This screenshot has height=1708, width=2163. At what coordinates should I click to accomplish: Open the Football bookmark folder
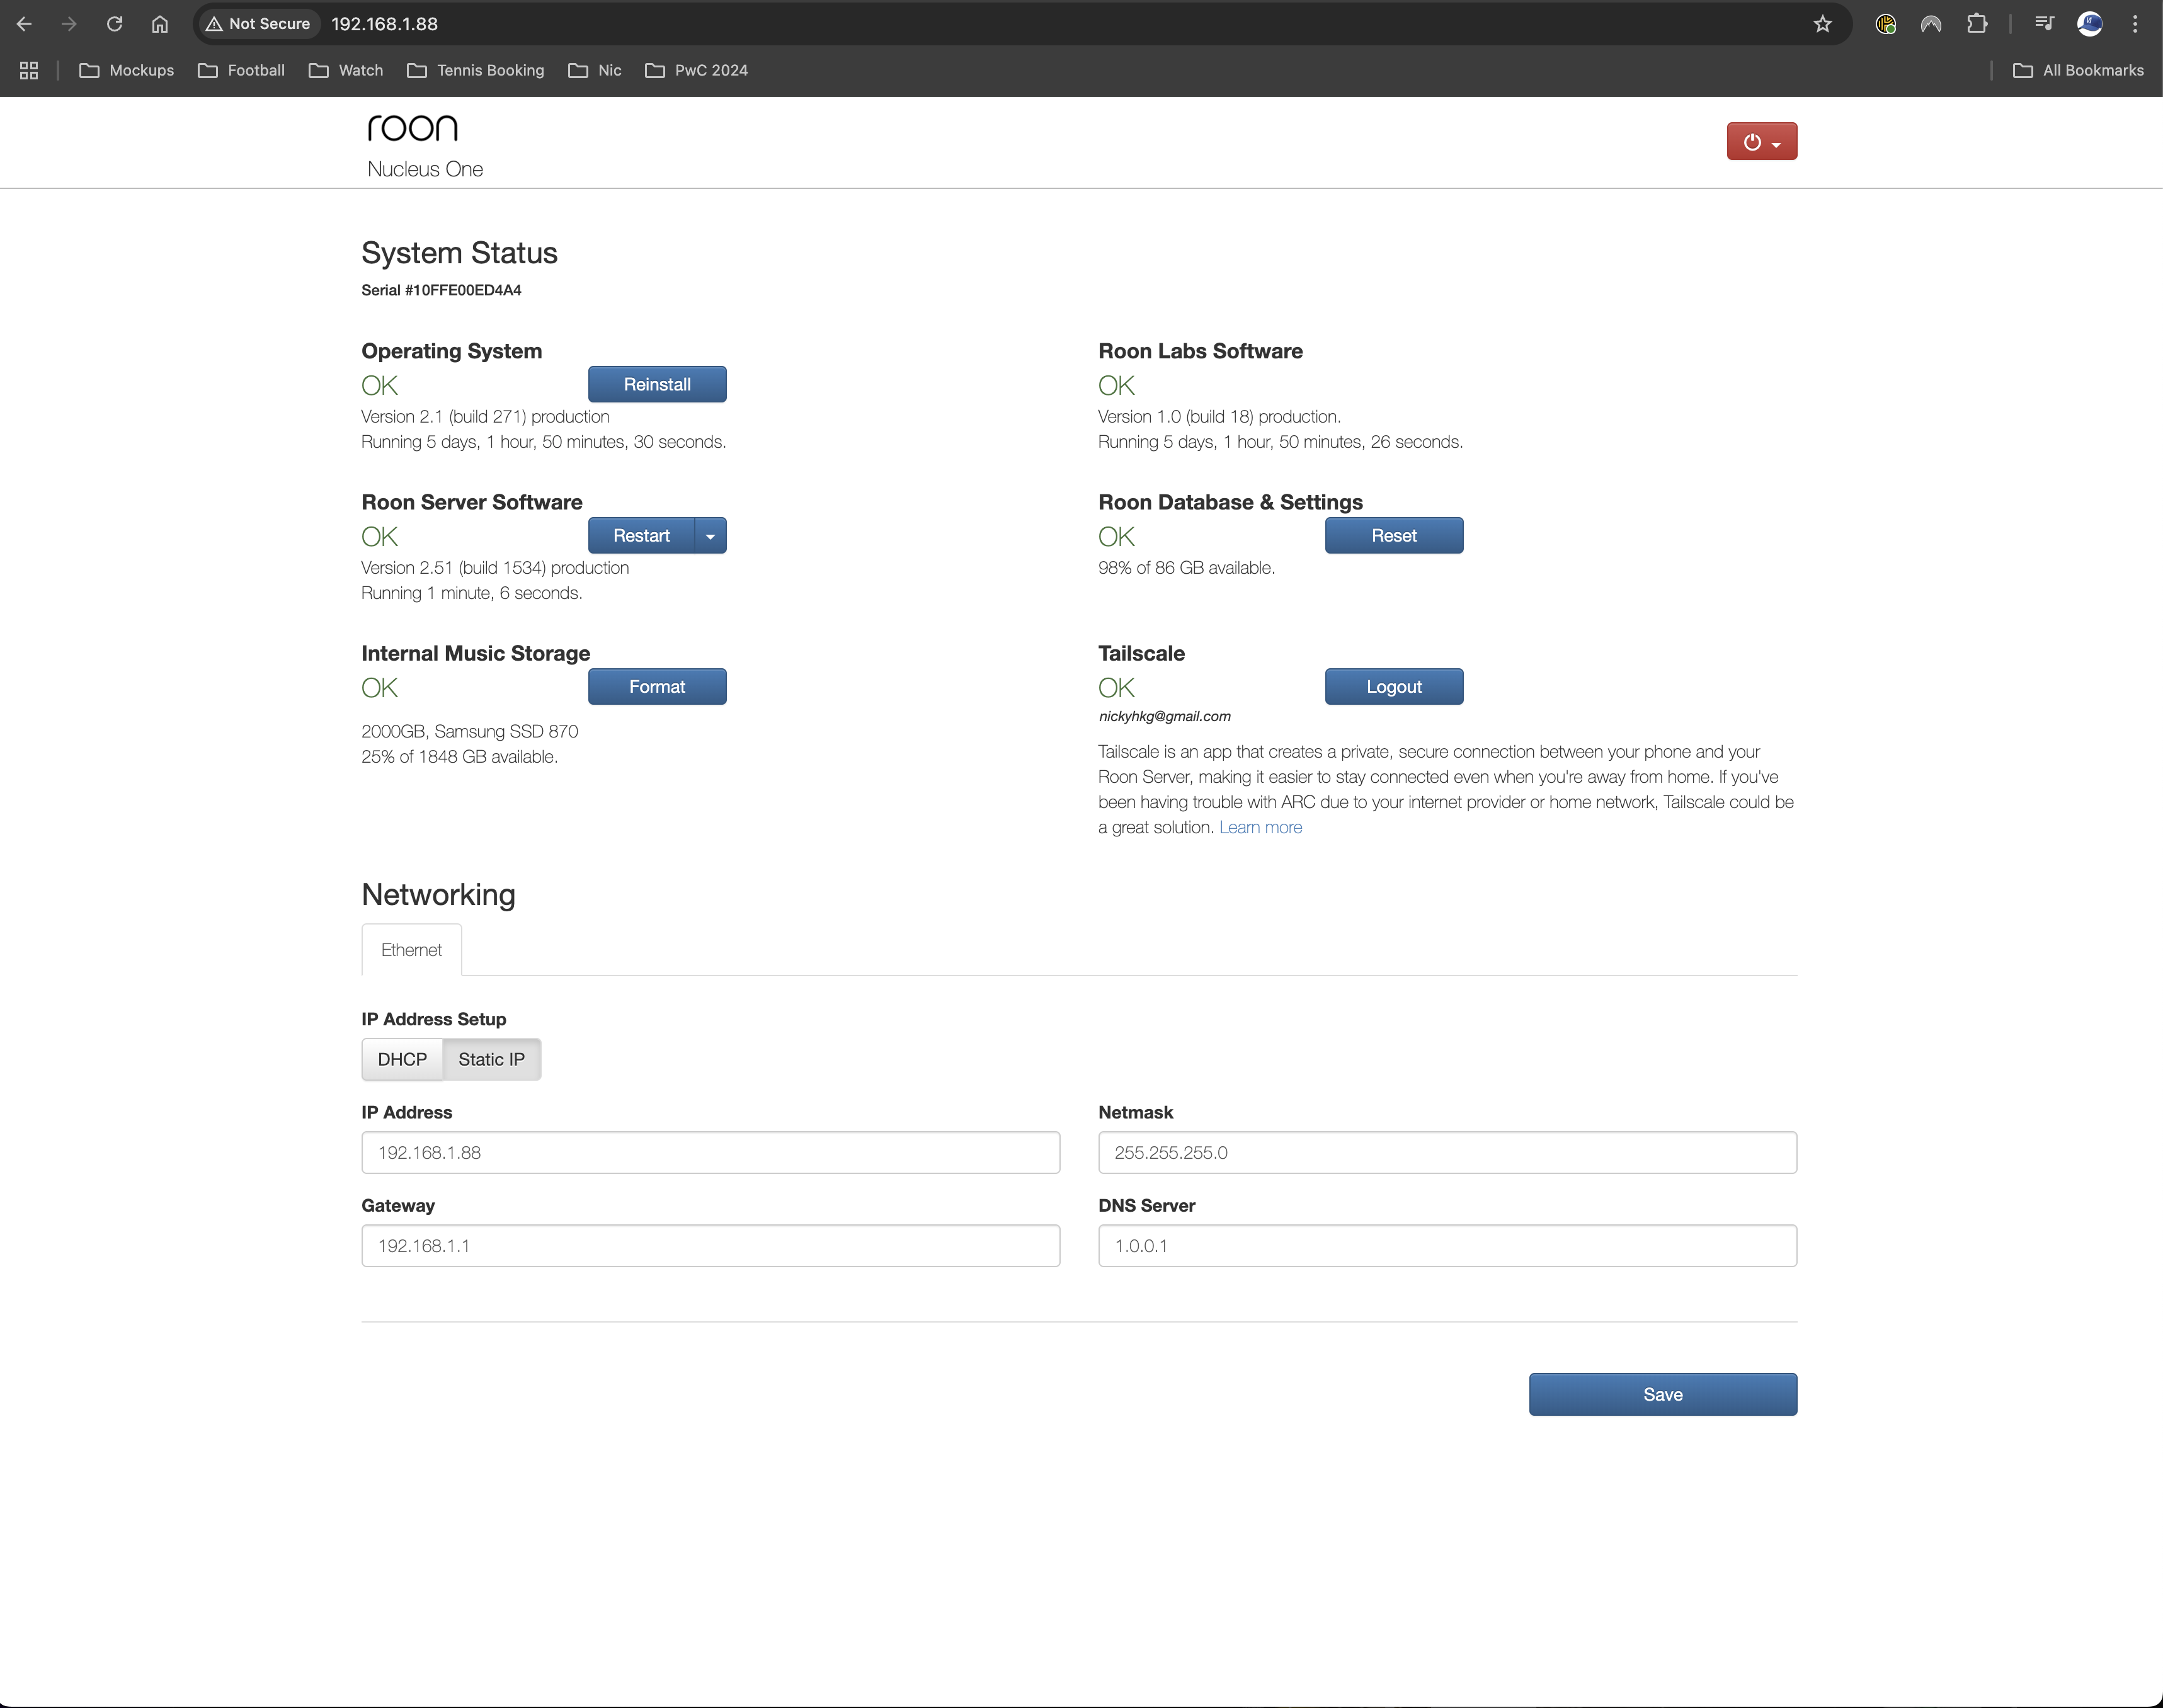click(x=242, y=70)
